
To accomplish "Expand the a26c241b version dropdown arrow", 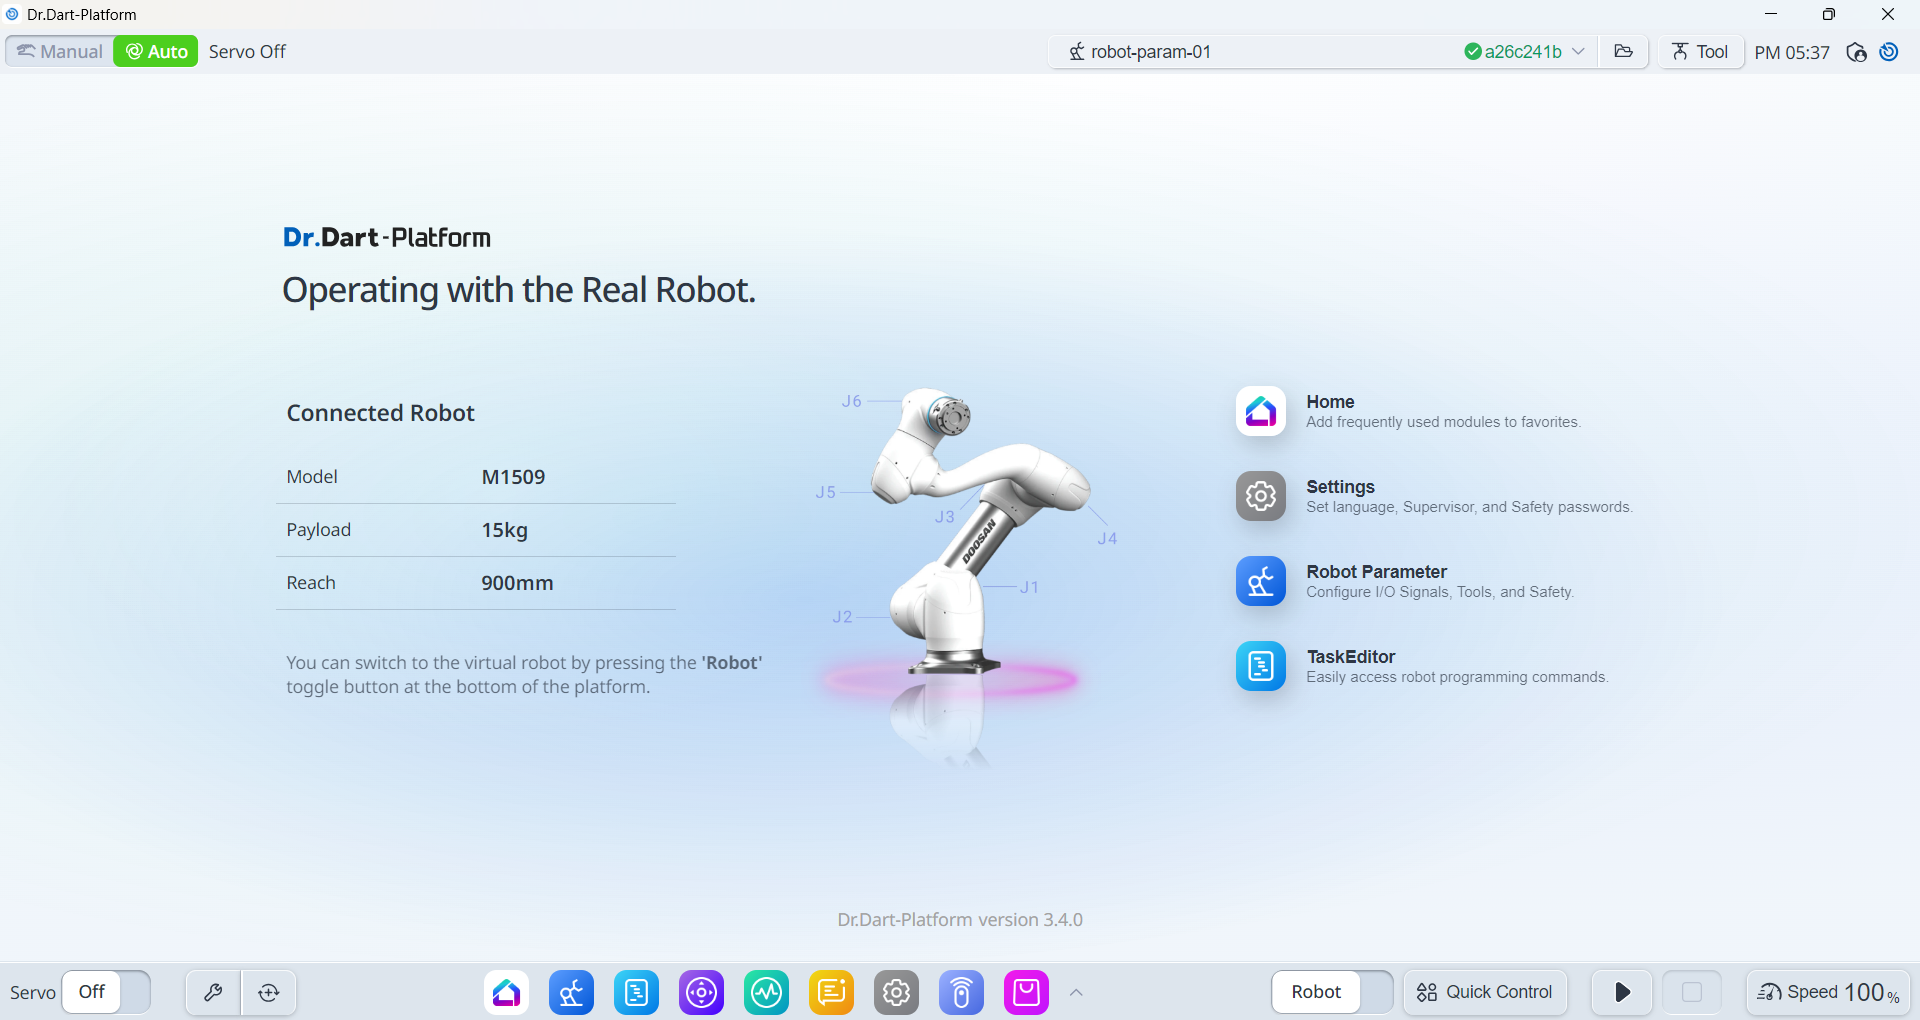I will click(1579, 51).
